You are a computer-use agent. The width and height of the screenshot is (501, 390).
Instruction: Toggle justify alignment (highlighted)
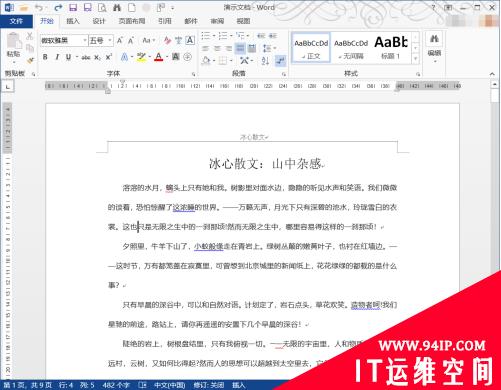pos(240,49)
